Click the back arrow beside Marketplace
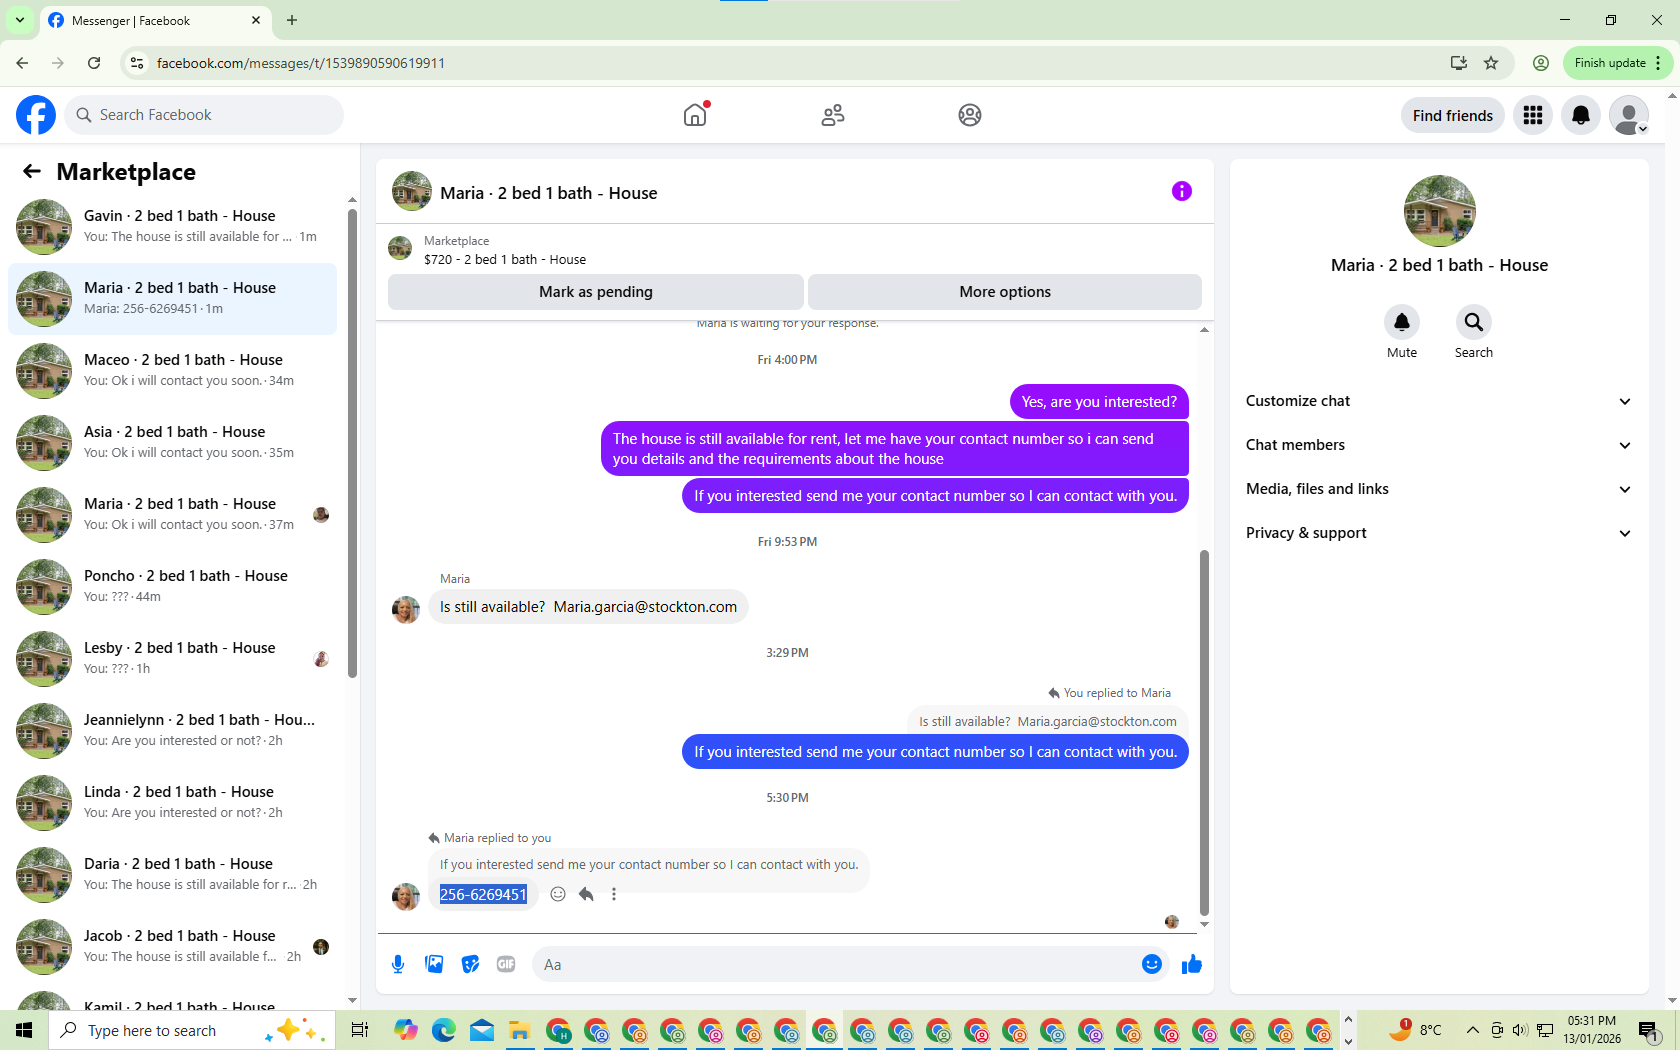Image resolution: width=1680 pixels, height=1050 pixels. click(32, 171)
